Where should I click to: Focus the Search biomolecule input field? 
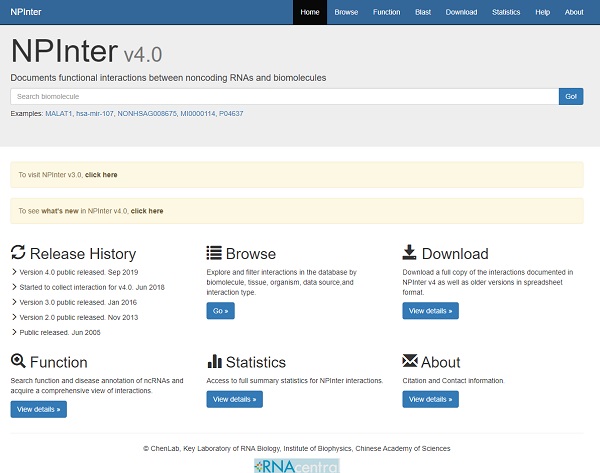point(284,96)
